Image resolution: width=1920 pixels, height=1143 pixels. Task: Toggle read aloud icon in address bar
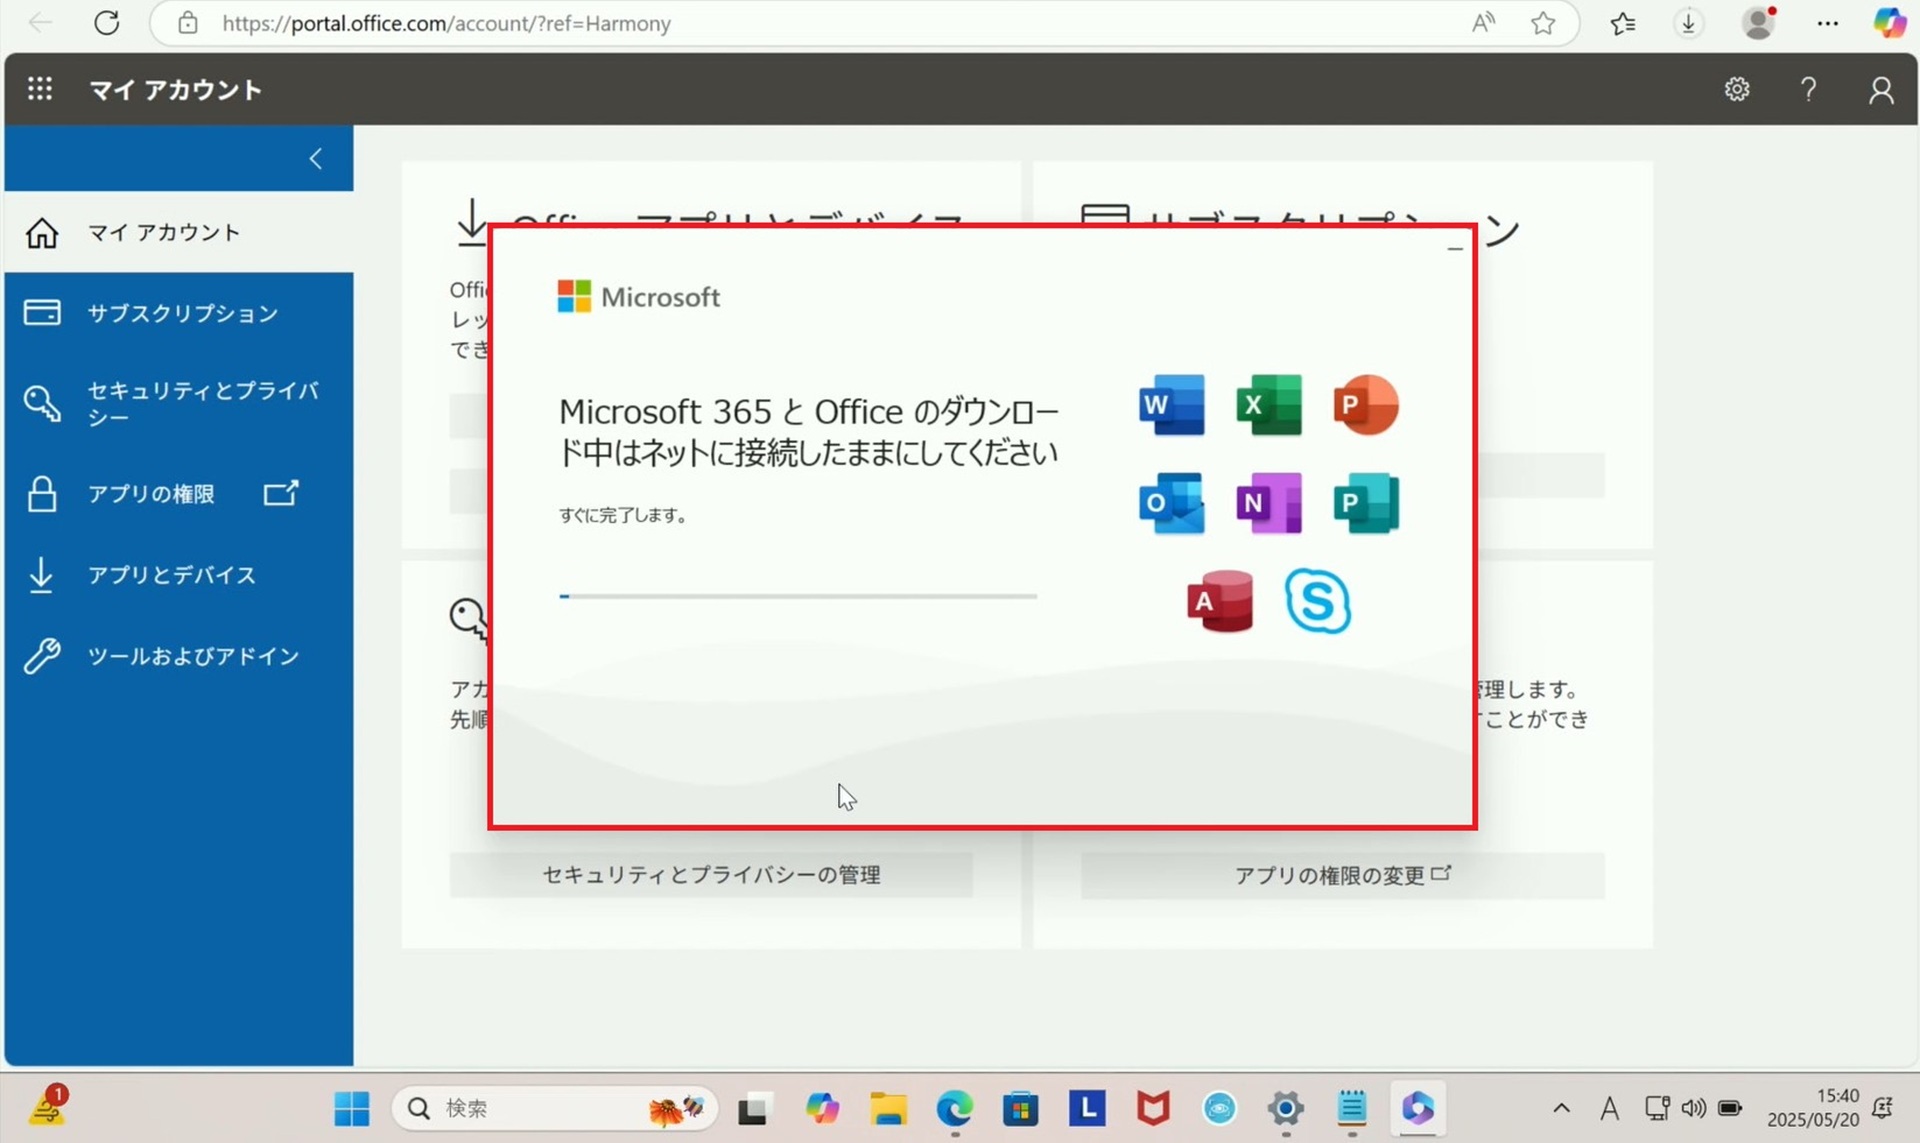1484,23
